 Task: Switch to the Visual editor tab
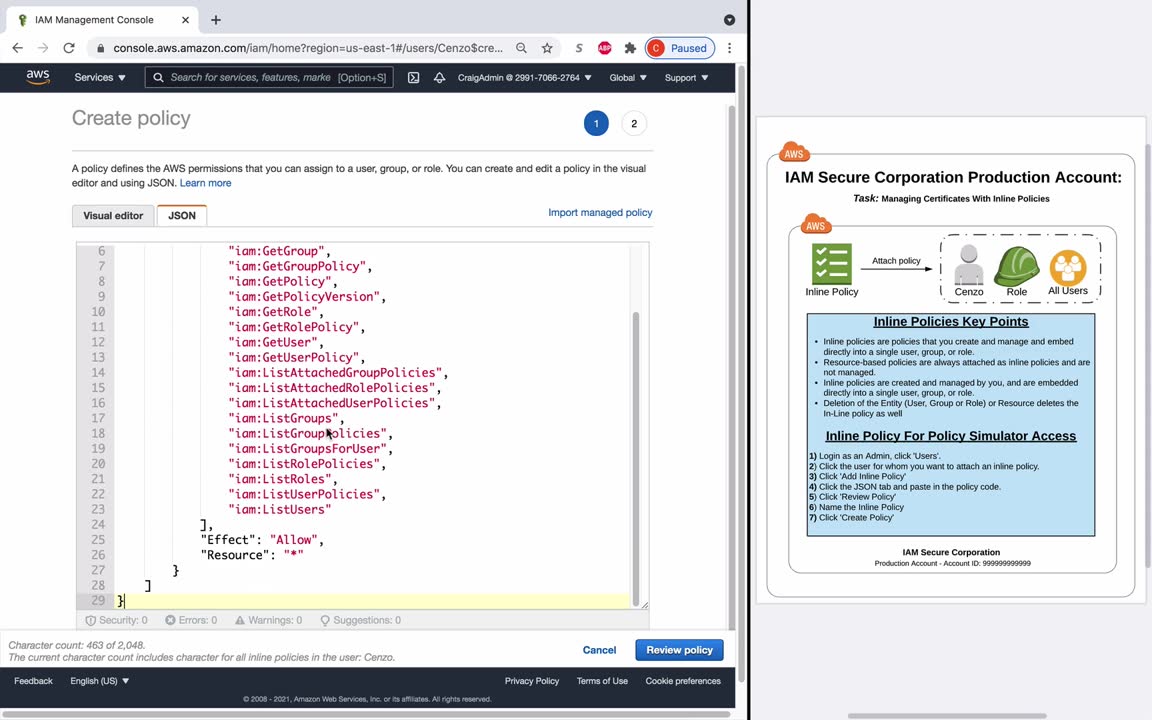tap(113, 216)
